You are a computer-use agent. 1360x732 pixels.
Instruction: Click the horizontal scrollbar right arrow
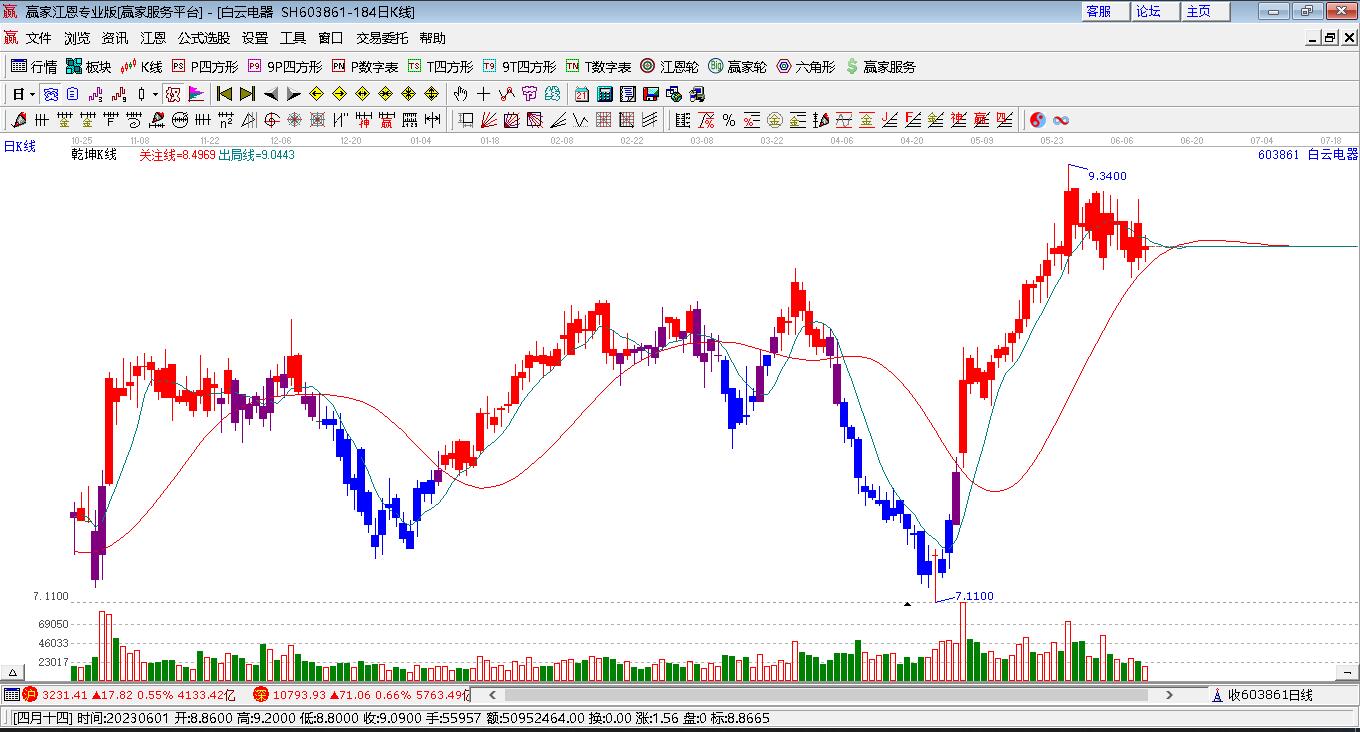click(x=1170, y=695)
